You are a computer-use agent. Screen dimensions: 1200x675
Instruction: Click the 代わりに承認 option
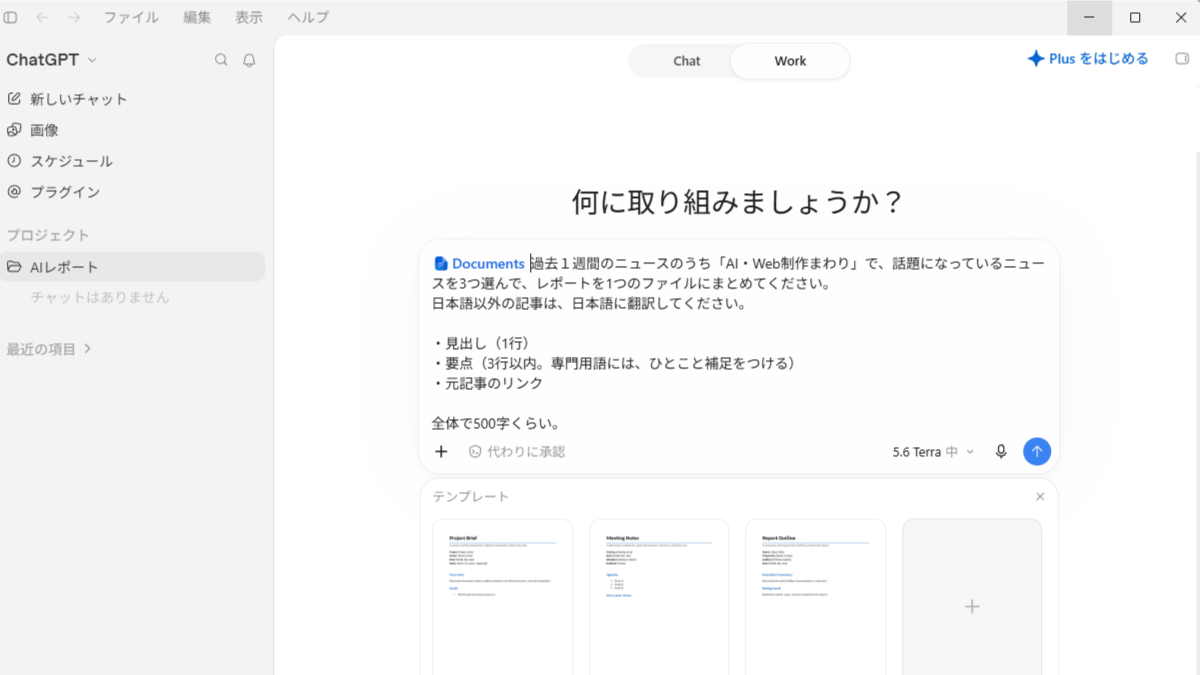[517, 452]
